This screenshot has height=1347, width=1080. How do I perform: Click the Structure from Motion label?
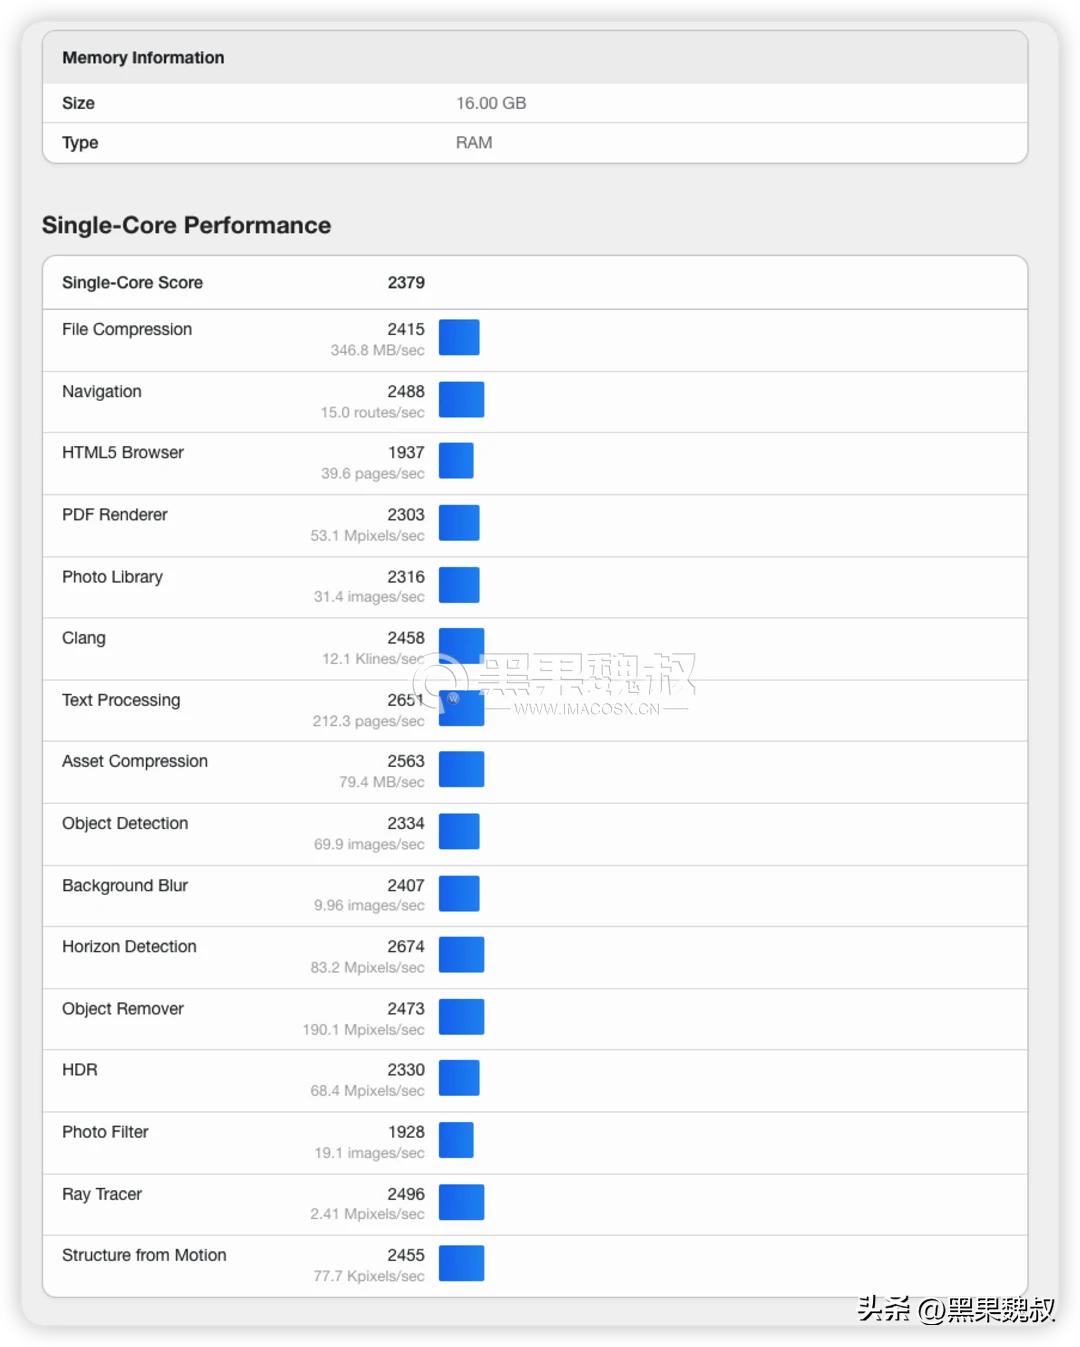(x=144, y=1255)
